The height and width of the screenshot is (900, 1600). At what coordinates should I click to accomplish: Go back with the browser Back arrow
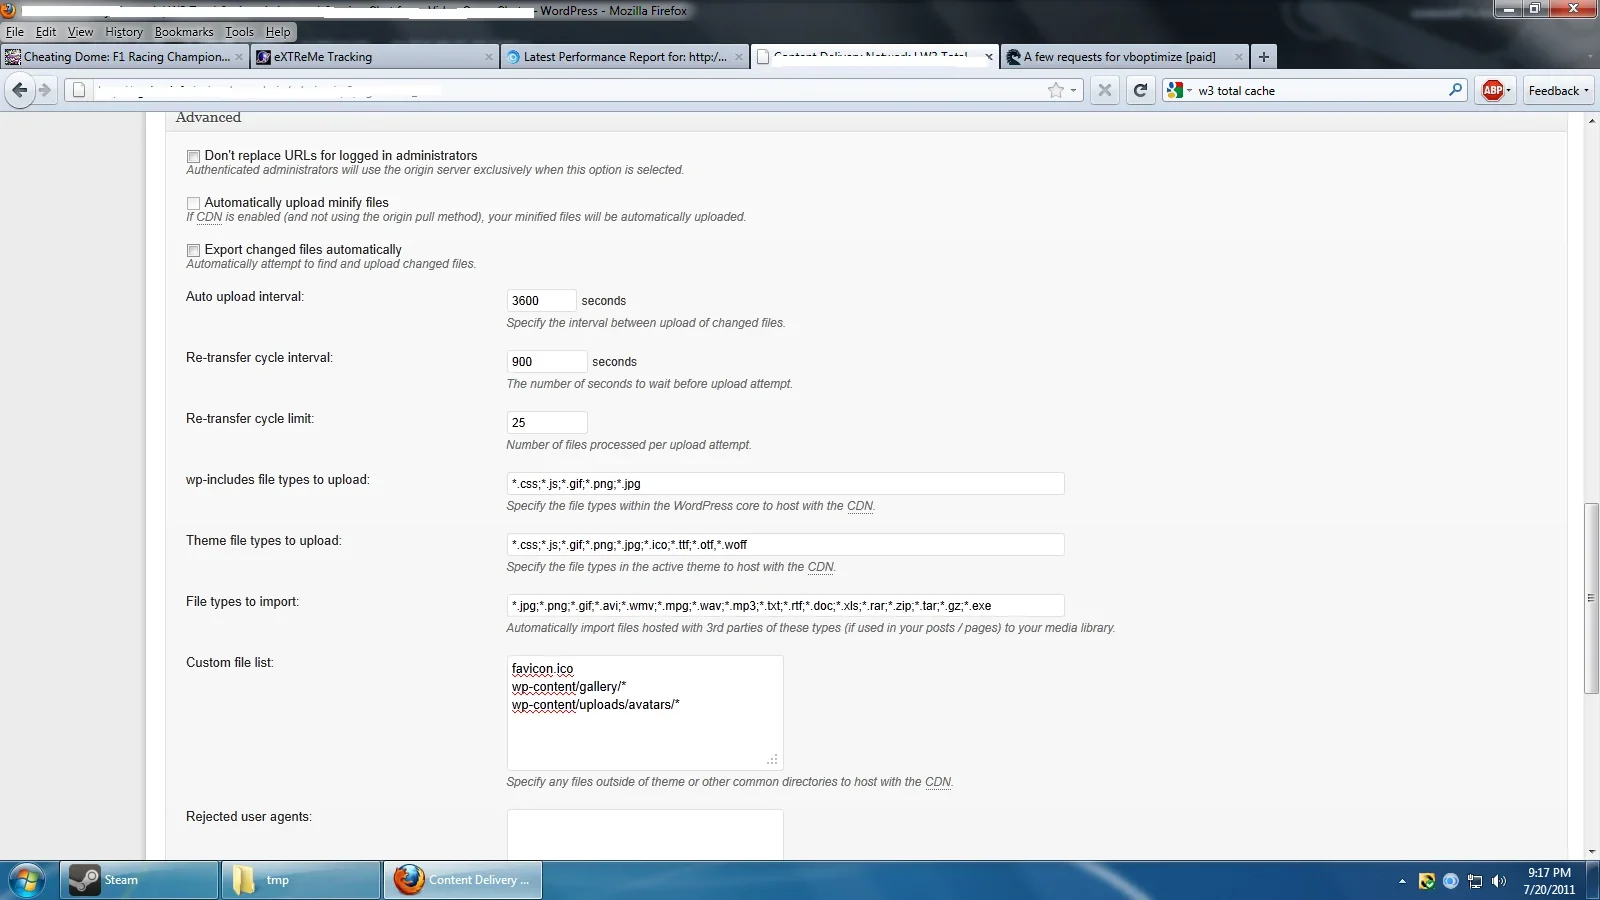point(20,90)
